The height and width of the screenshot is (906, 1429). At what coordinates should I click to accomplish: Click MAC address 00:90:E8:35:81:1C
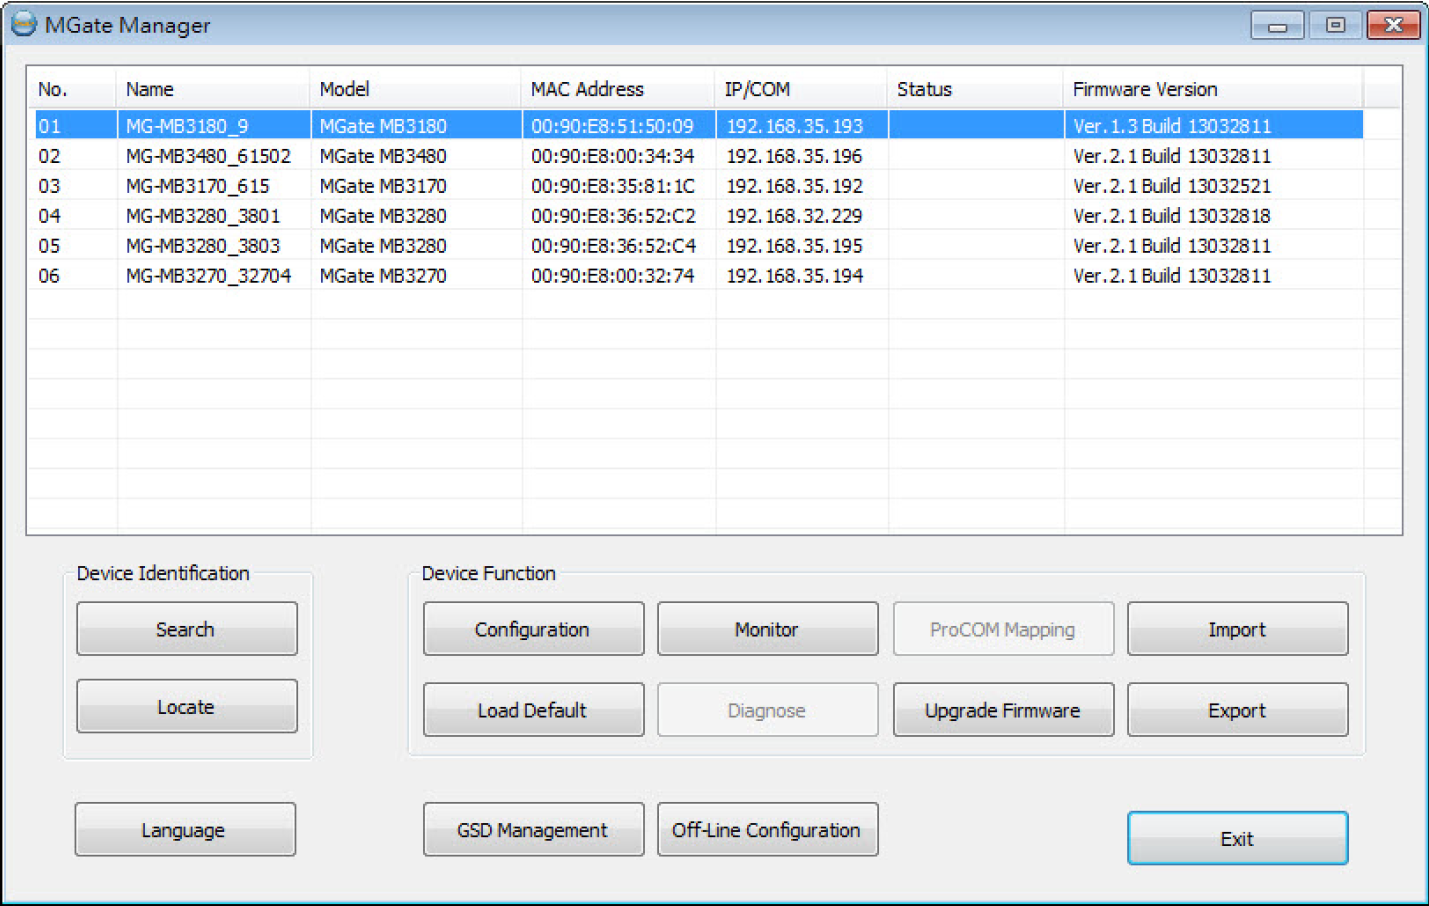612,186
